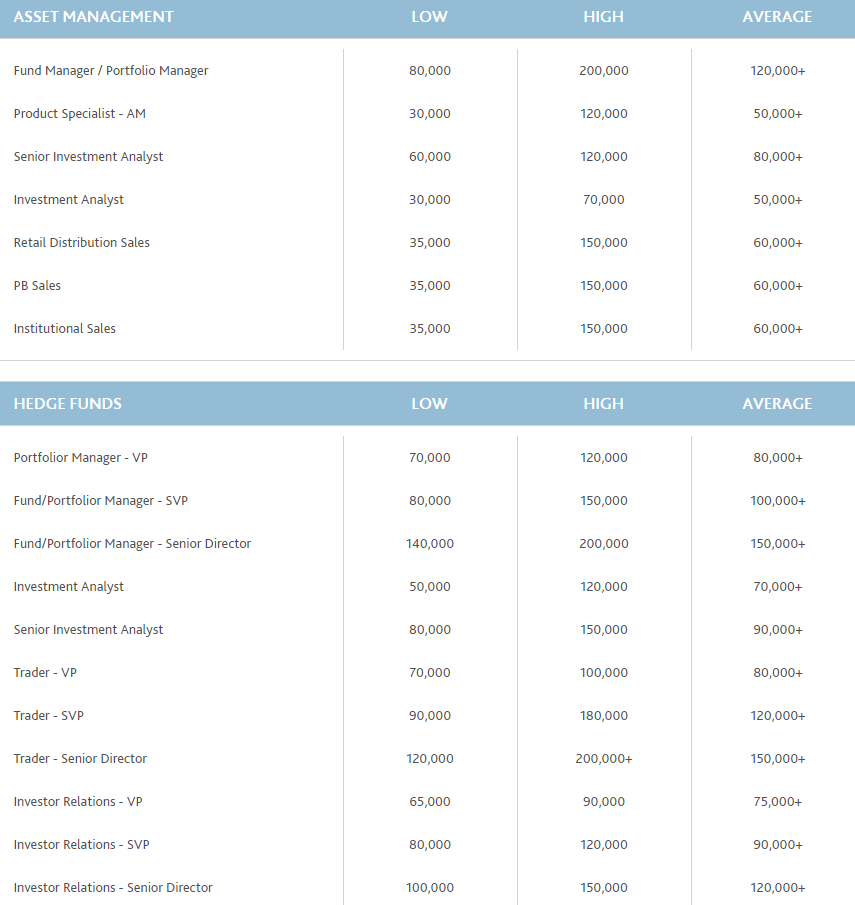Image resolution: width=855 pixels, height=905 pixels.
Task: Click Investor Relations - SVP low value 80,000
Action: (x=430, y=844)
